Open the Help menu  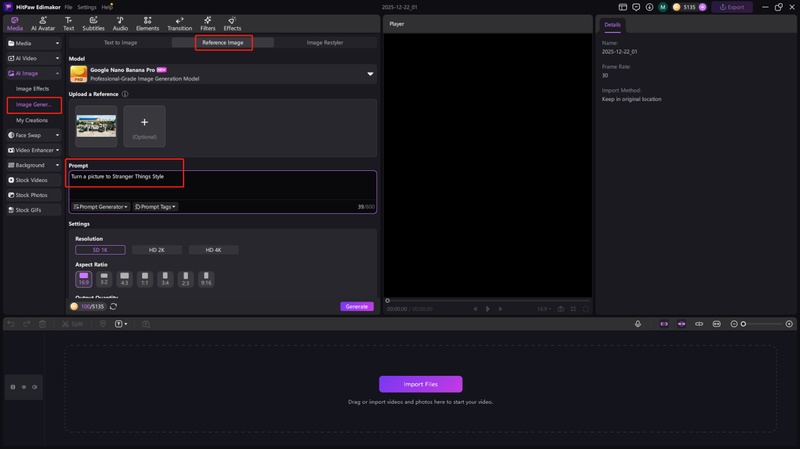[x=107, y=7]
